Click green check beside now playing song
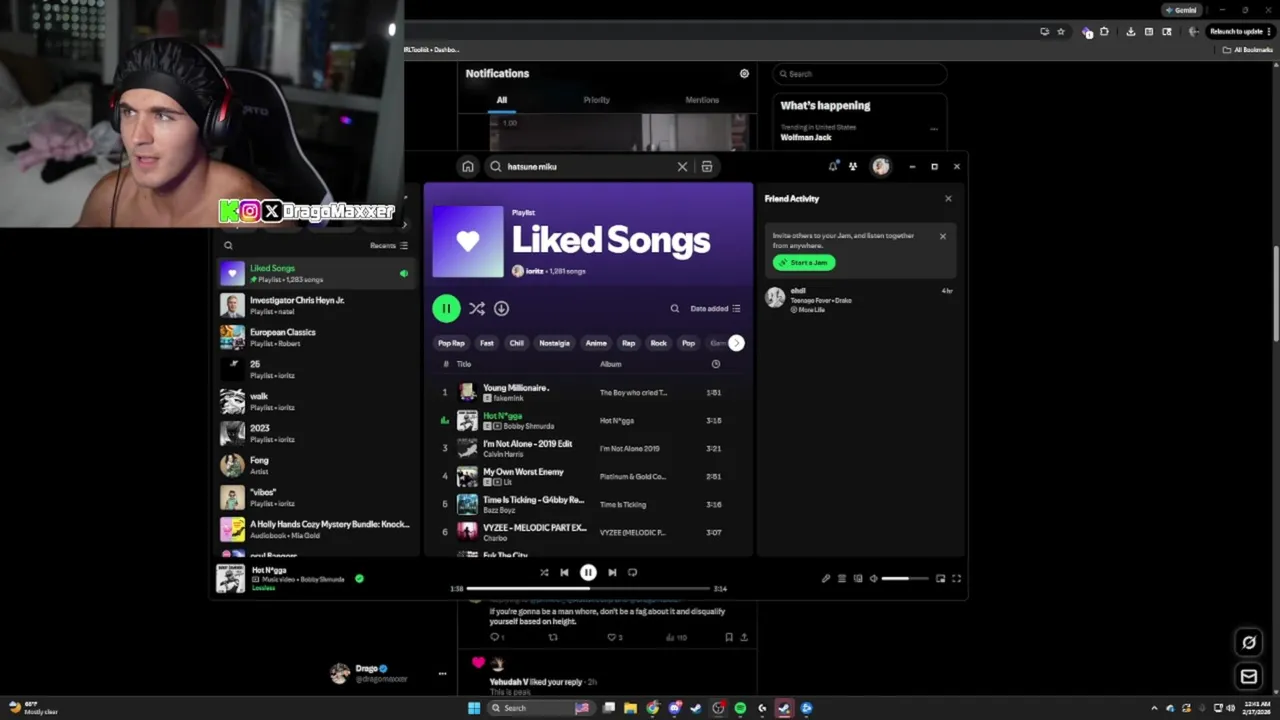 point(359,578)
